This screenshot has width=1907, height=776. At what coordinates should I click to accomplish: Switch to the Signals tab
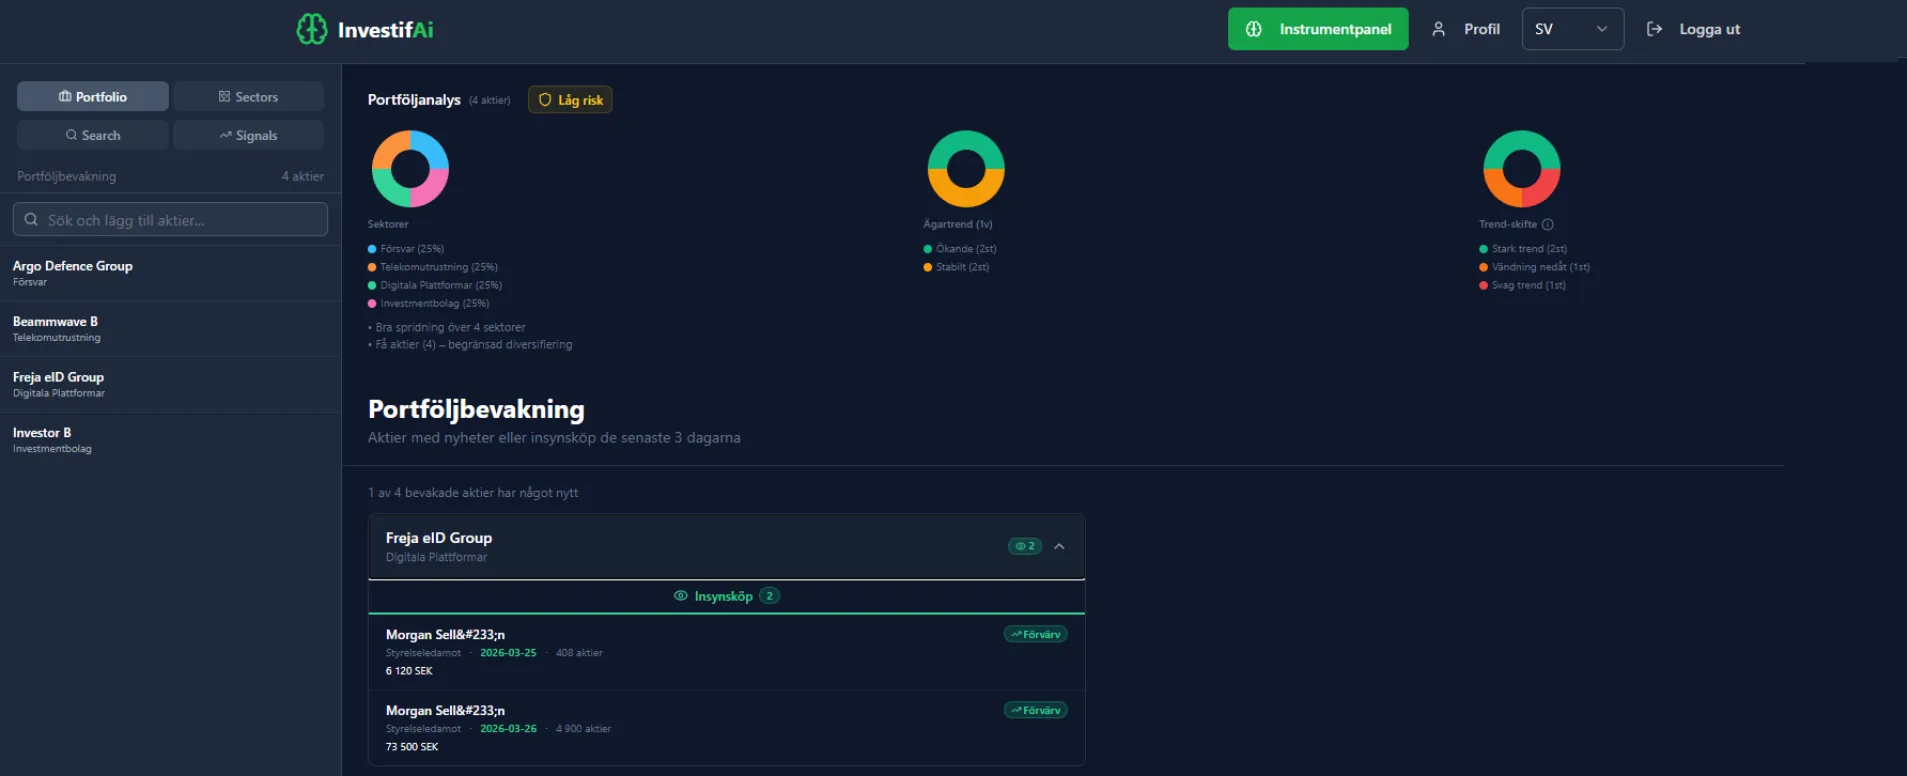coord(248,135)
